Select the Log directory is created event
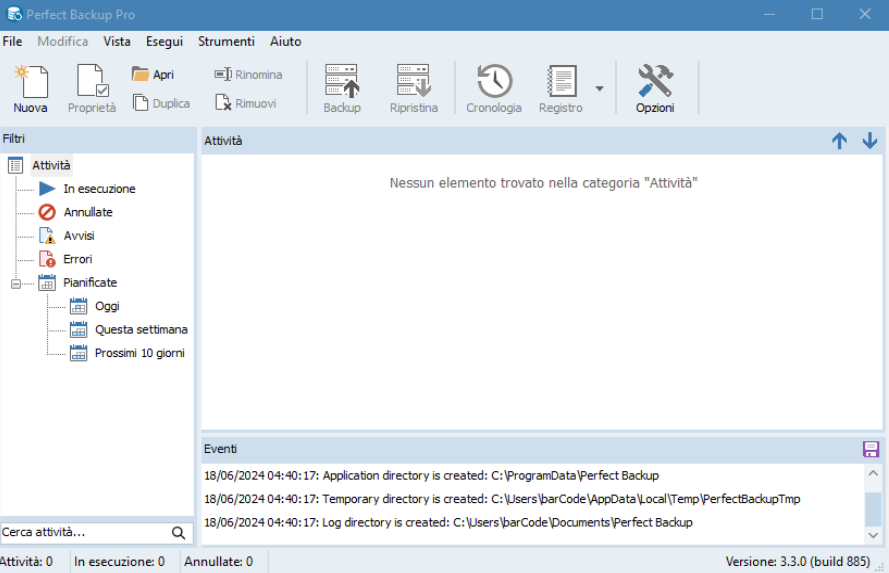The width and height of the screenshot is (889, 573). [448, 523]
